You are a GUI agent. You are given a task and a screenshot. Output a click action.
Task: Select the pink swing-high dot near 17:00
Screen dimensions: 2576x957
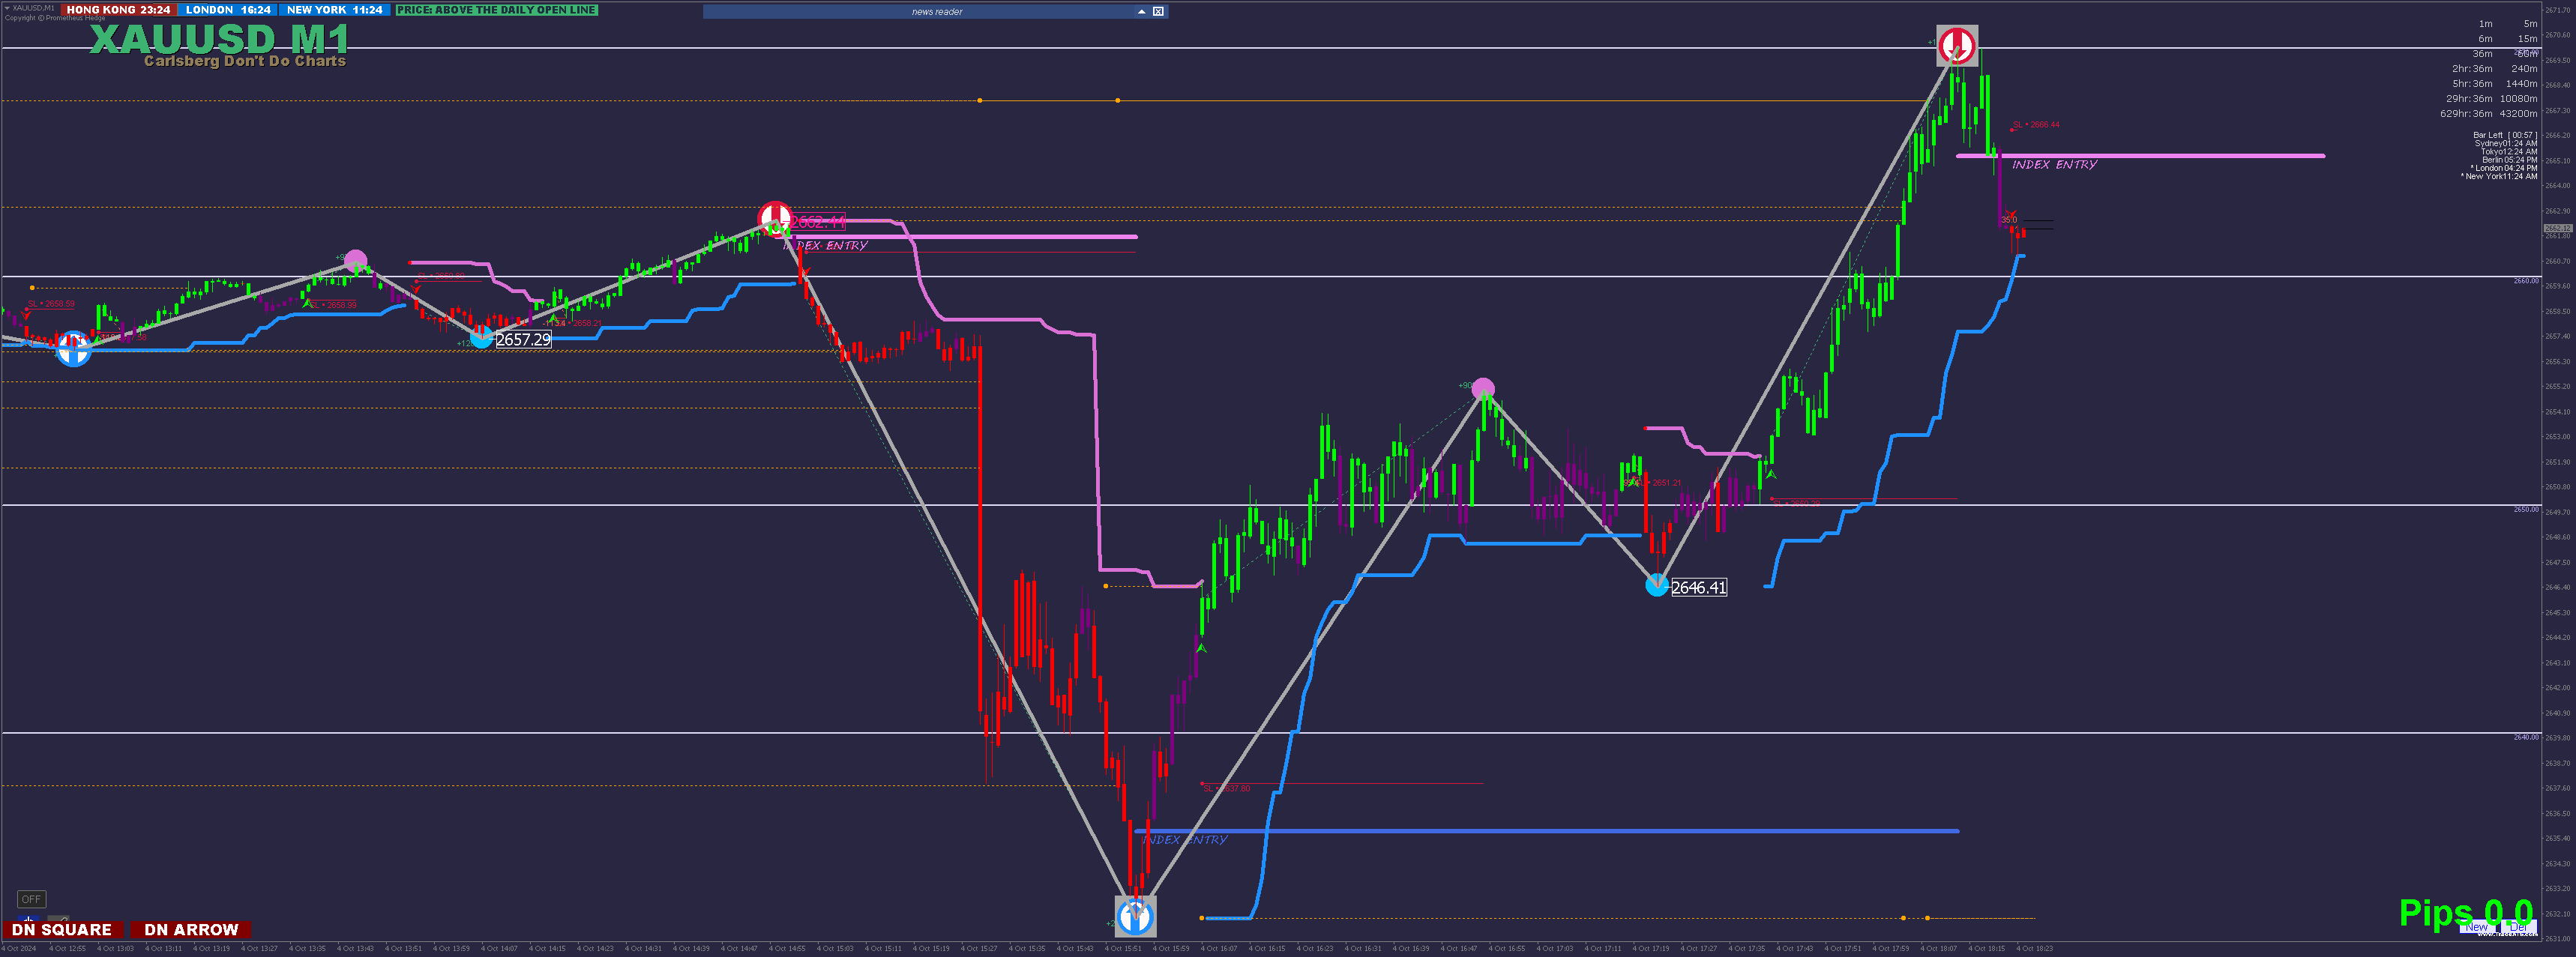tap(1483, 388)
